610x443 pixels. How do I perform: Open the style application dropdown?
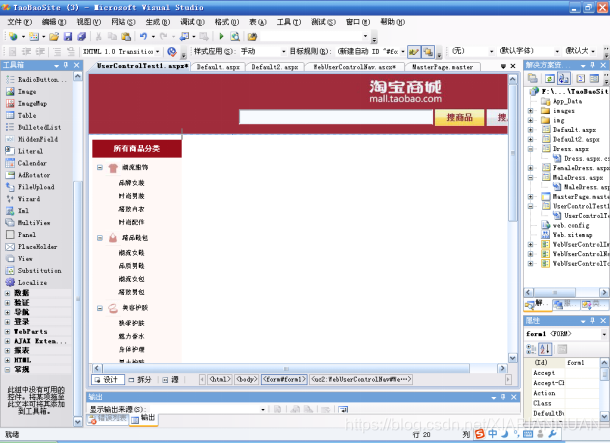[284, 51]
